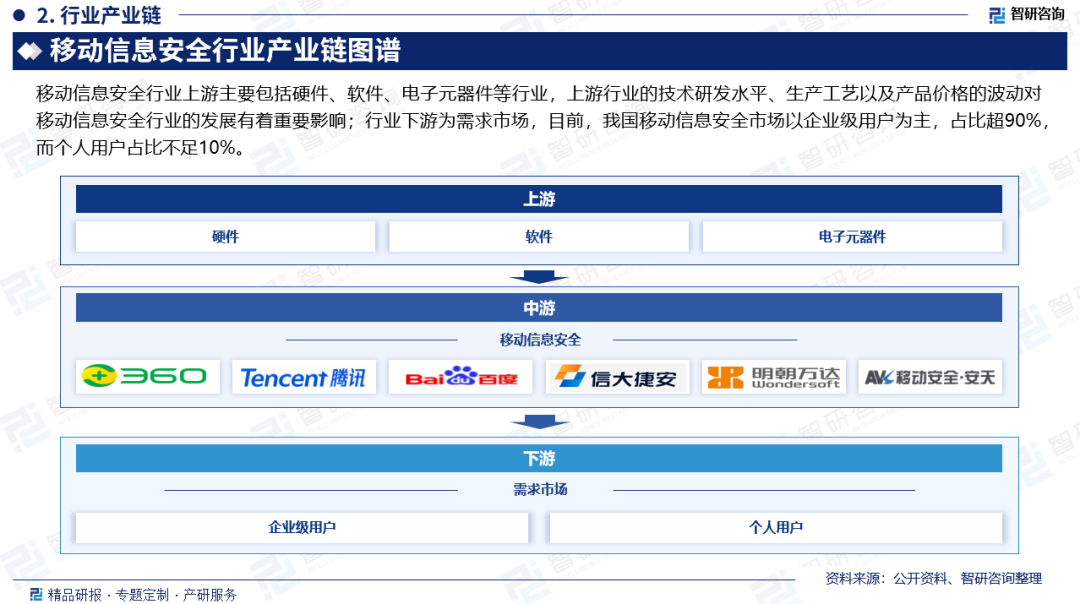Screen dimensions: 1080x604
Task: Click the footer text 精品研报 · 专题定制 · 产研服务
Action: tap(141, 594)
